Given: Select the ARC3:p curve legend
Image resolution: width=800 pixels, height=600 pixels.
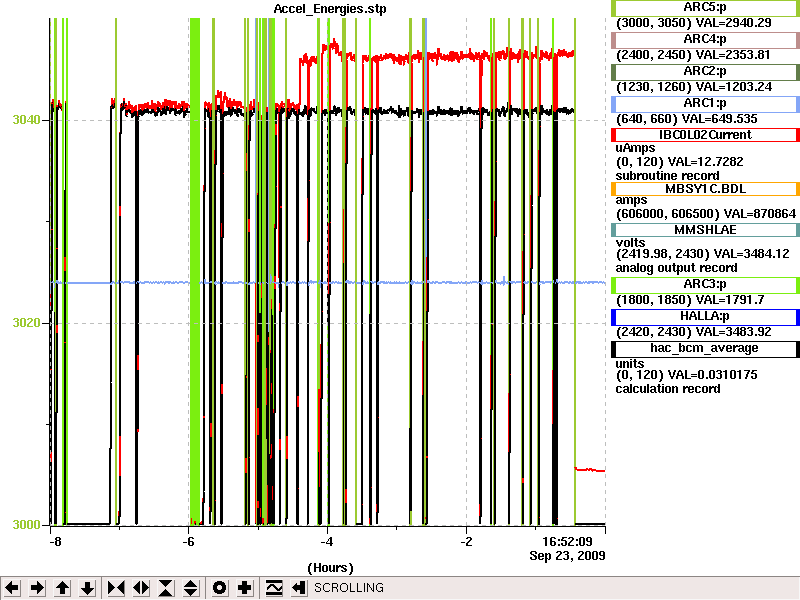Looking at the screenshot, I should [705, 285].
